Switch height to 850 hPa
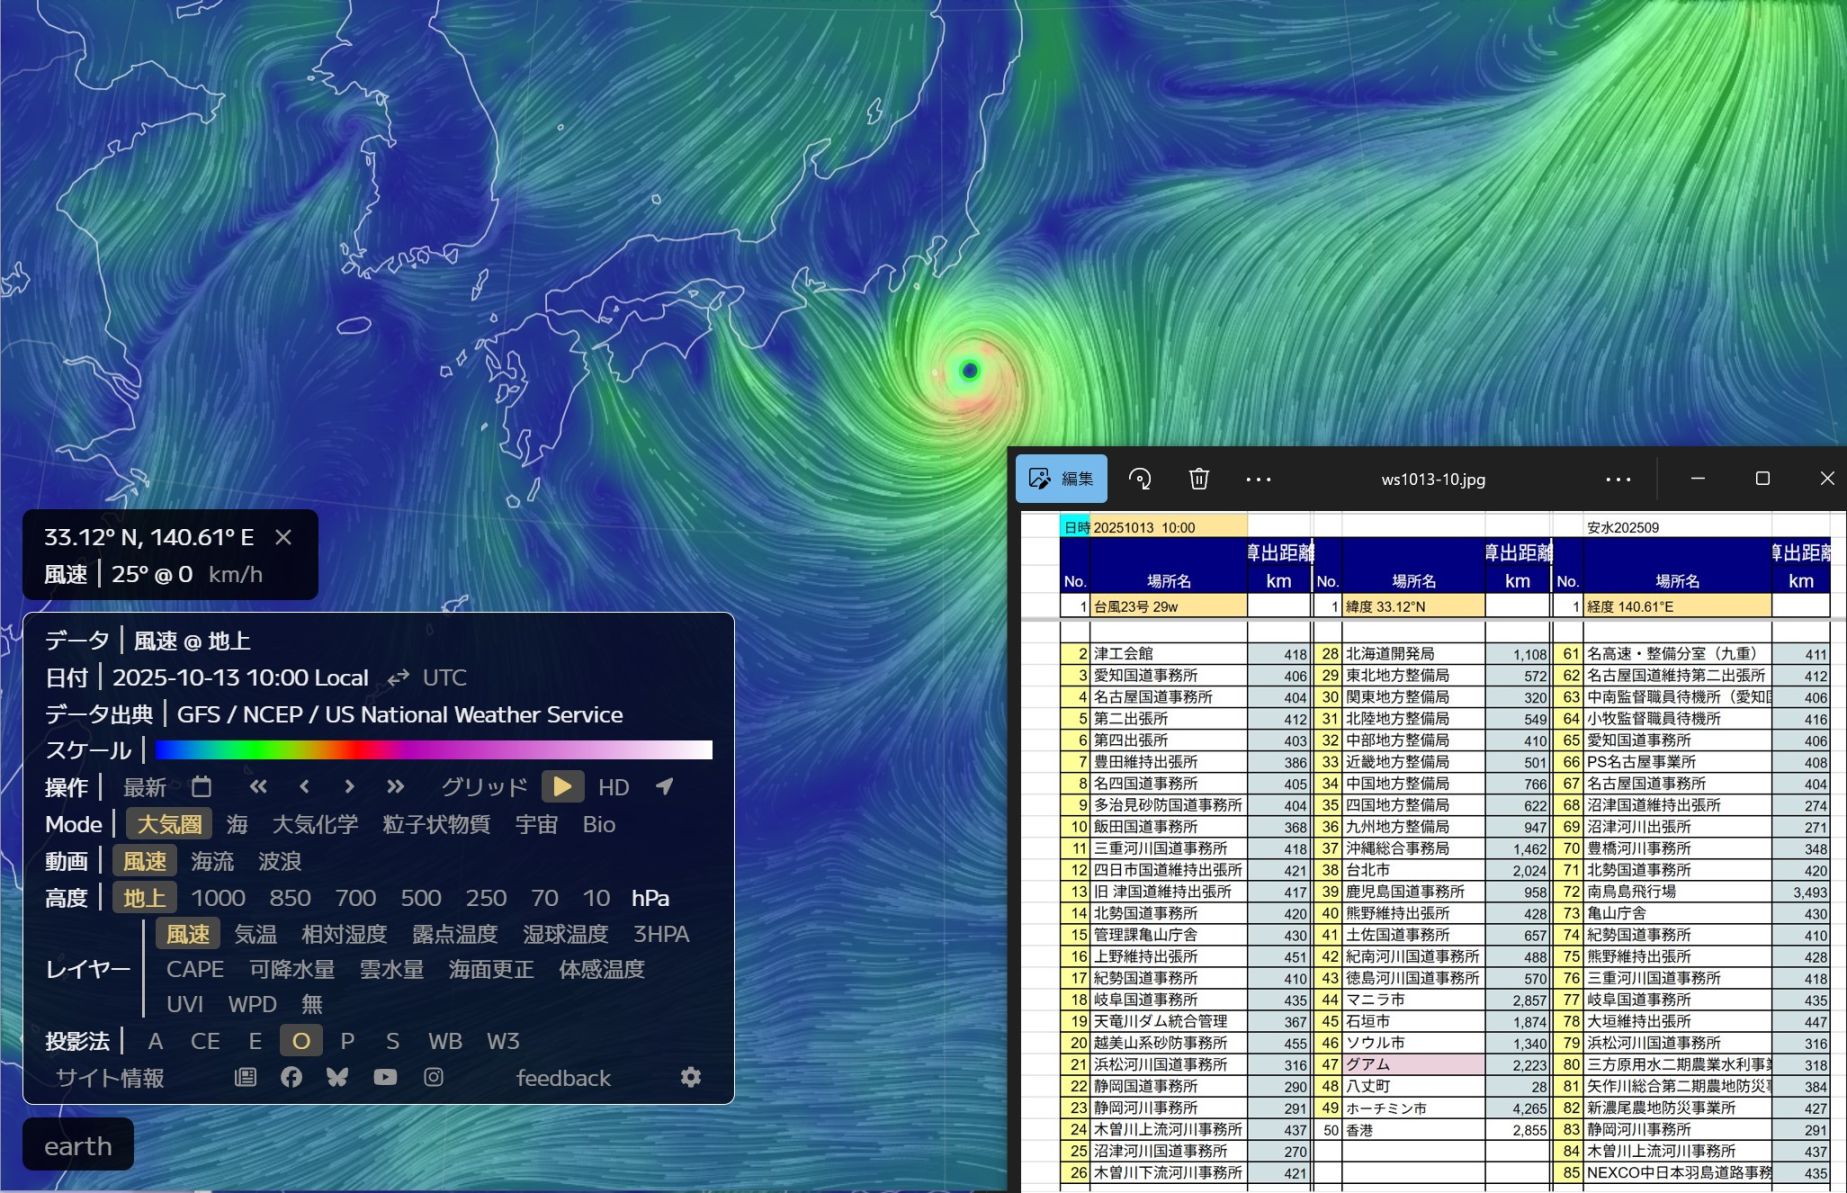 click(x=289, y=898)
